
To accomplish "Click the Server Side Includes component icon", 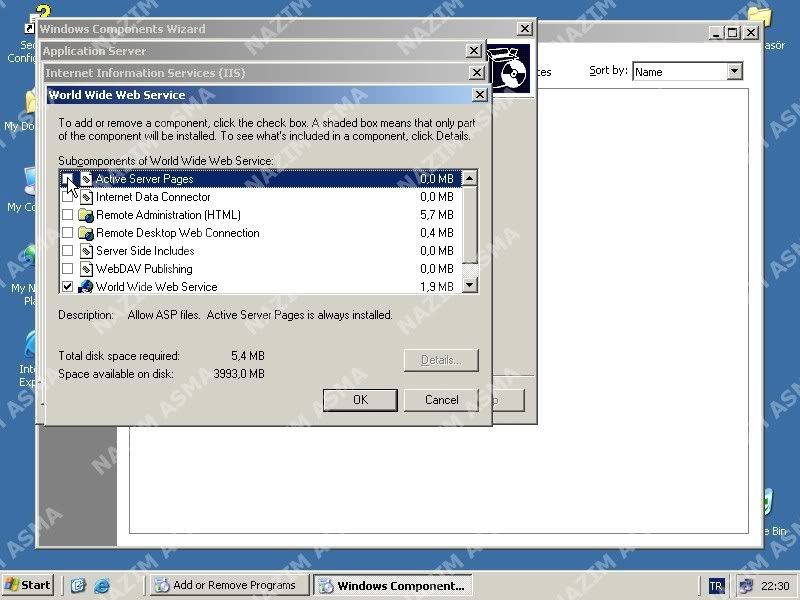I will (x=86, y=251).
